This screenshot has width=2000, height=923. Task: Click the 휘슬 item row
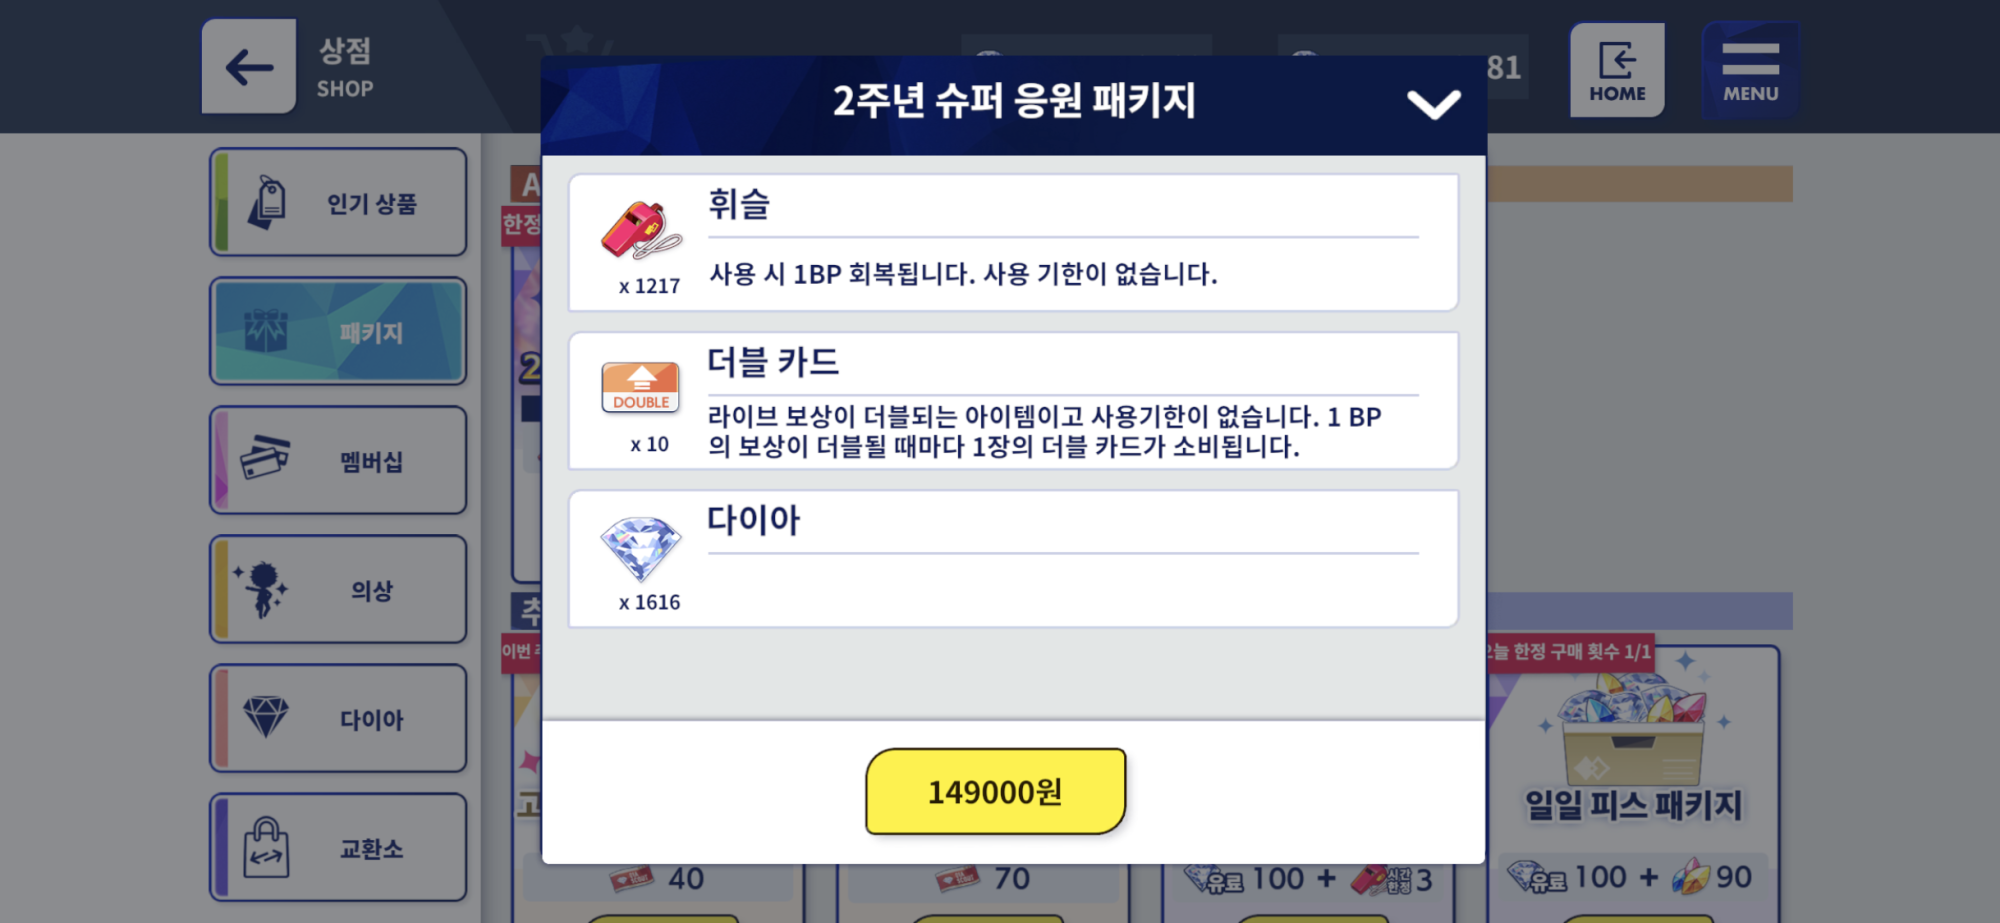click(x=1013, y=242)
